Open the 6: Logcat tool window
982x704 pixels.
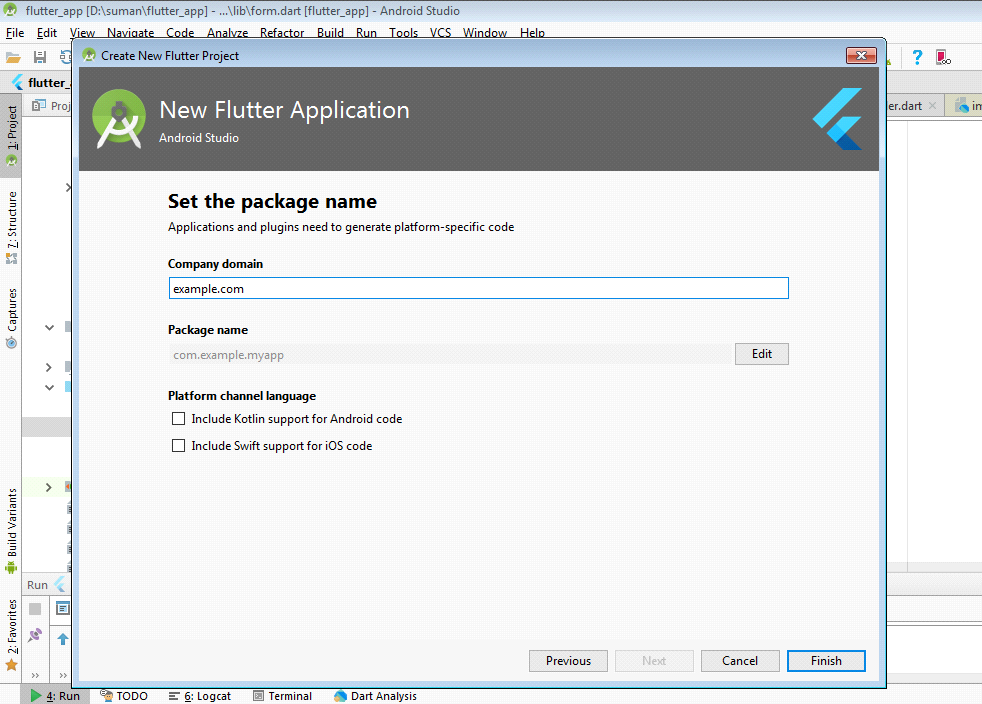[200, 696]
